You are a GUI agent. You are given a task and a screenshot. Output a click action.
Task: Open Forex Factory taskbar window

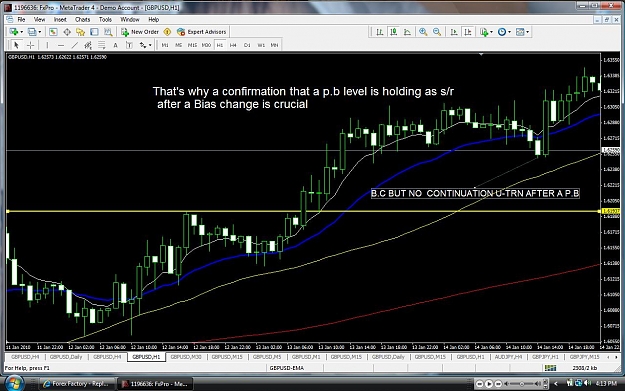tap(77, 384)
